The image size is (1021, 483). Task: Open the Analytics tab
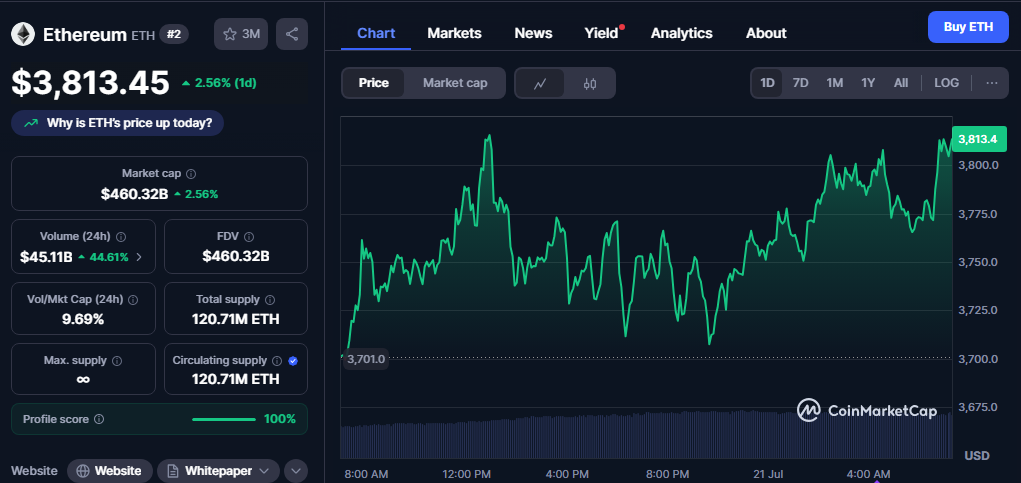coord(682,33)
